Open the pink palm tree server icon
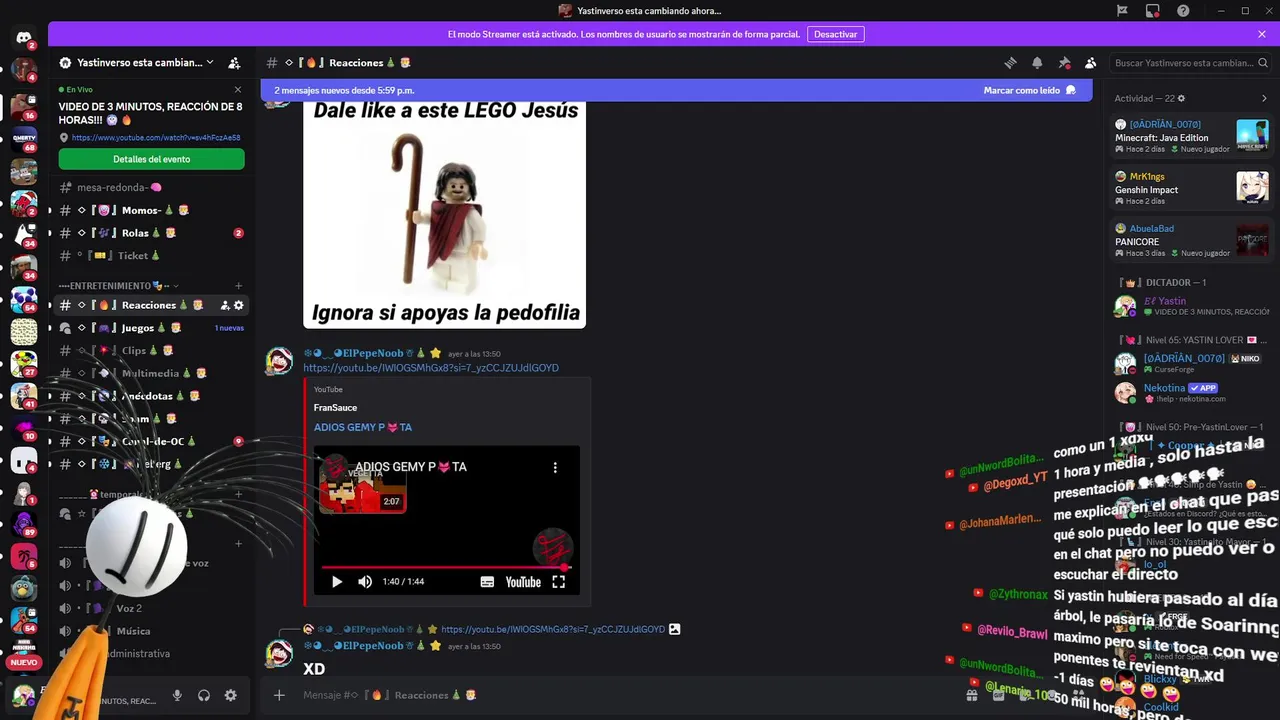This screenshot has height=720, width=1280. click(x=23, y=556)
